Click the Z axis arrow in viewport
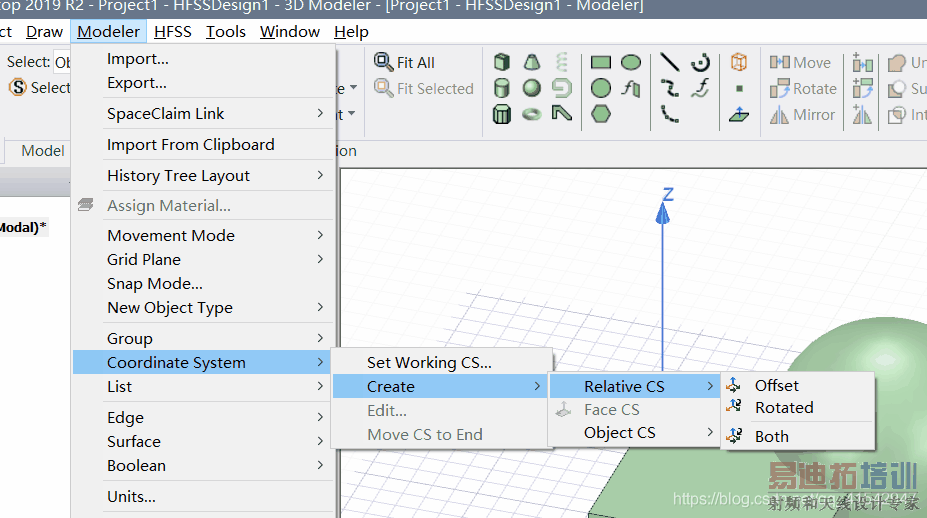Image resolution: width=927 pixels, height=518 pixels. tap(662, 210)
